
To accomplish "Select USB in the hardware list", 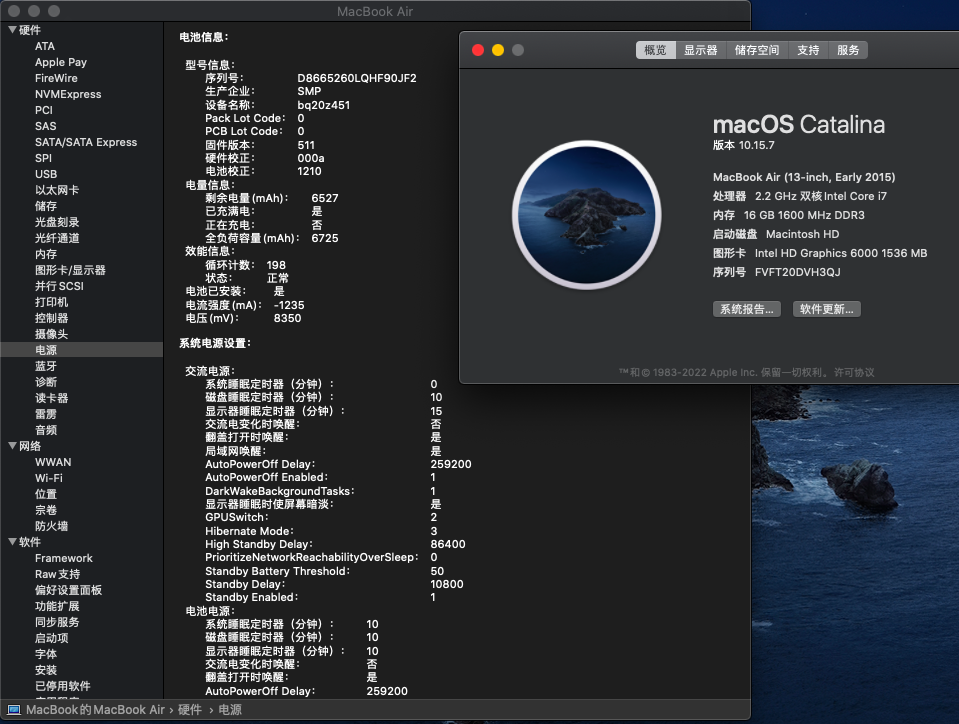I will click(x=47, y=173).
